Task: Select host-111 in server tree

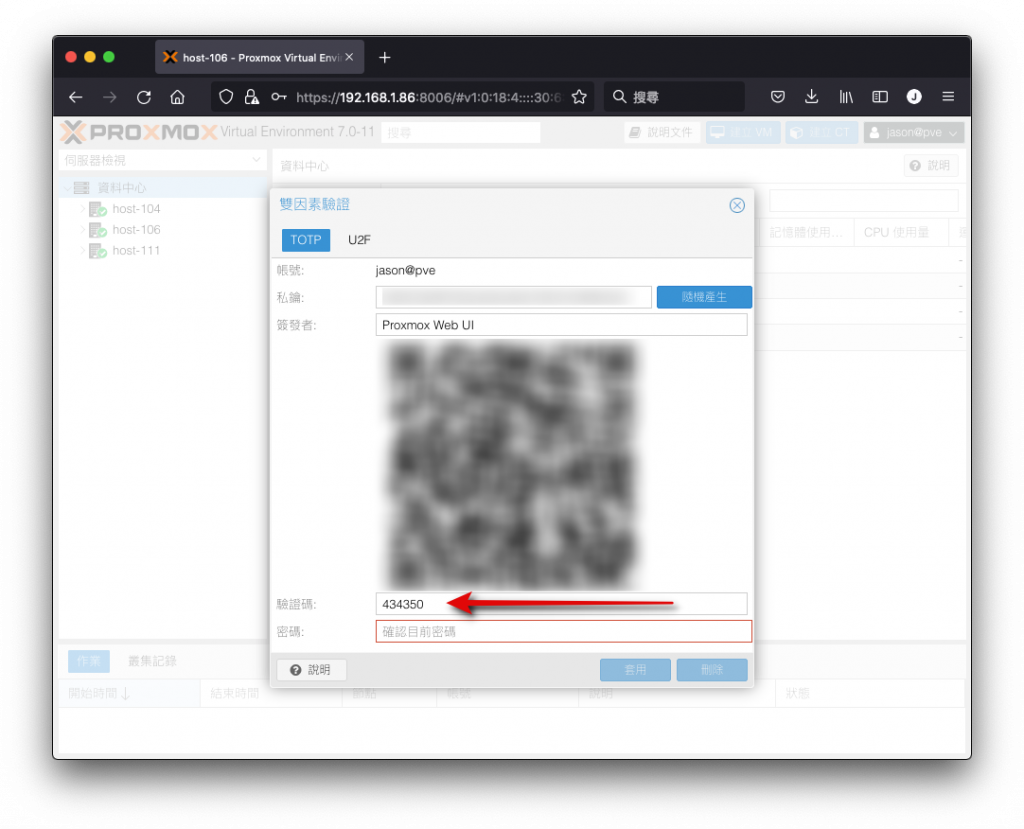Action: click(136, 251)
